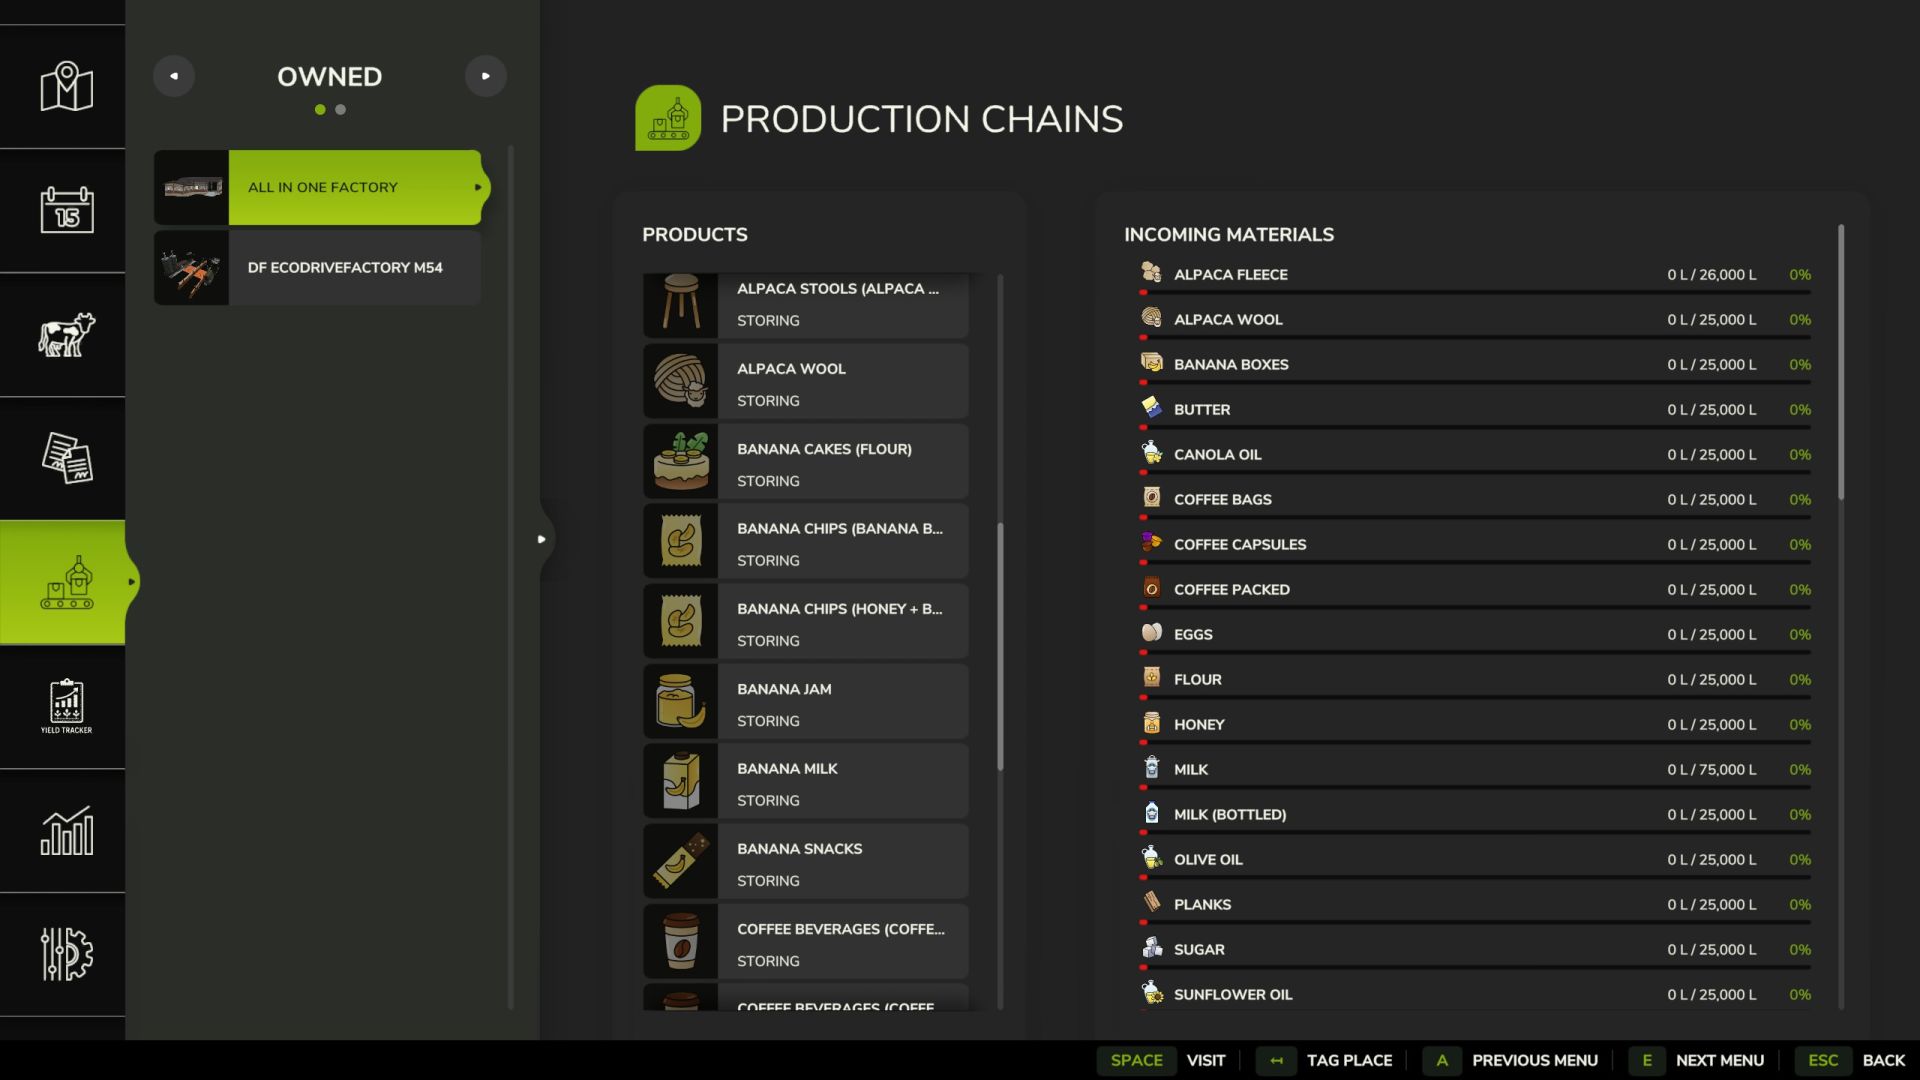
Task: Click the Products list scrollbar
Action: (1000, 646)
